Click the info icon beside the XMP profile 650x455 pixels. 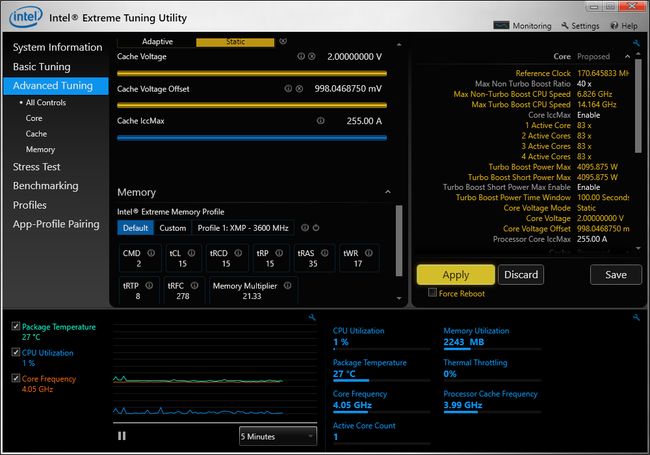click(305, 228)
